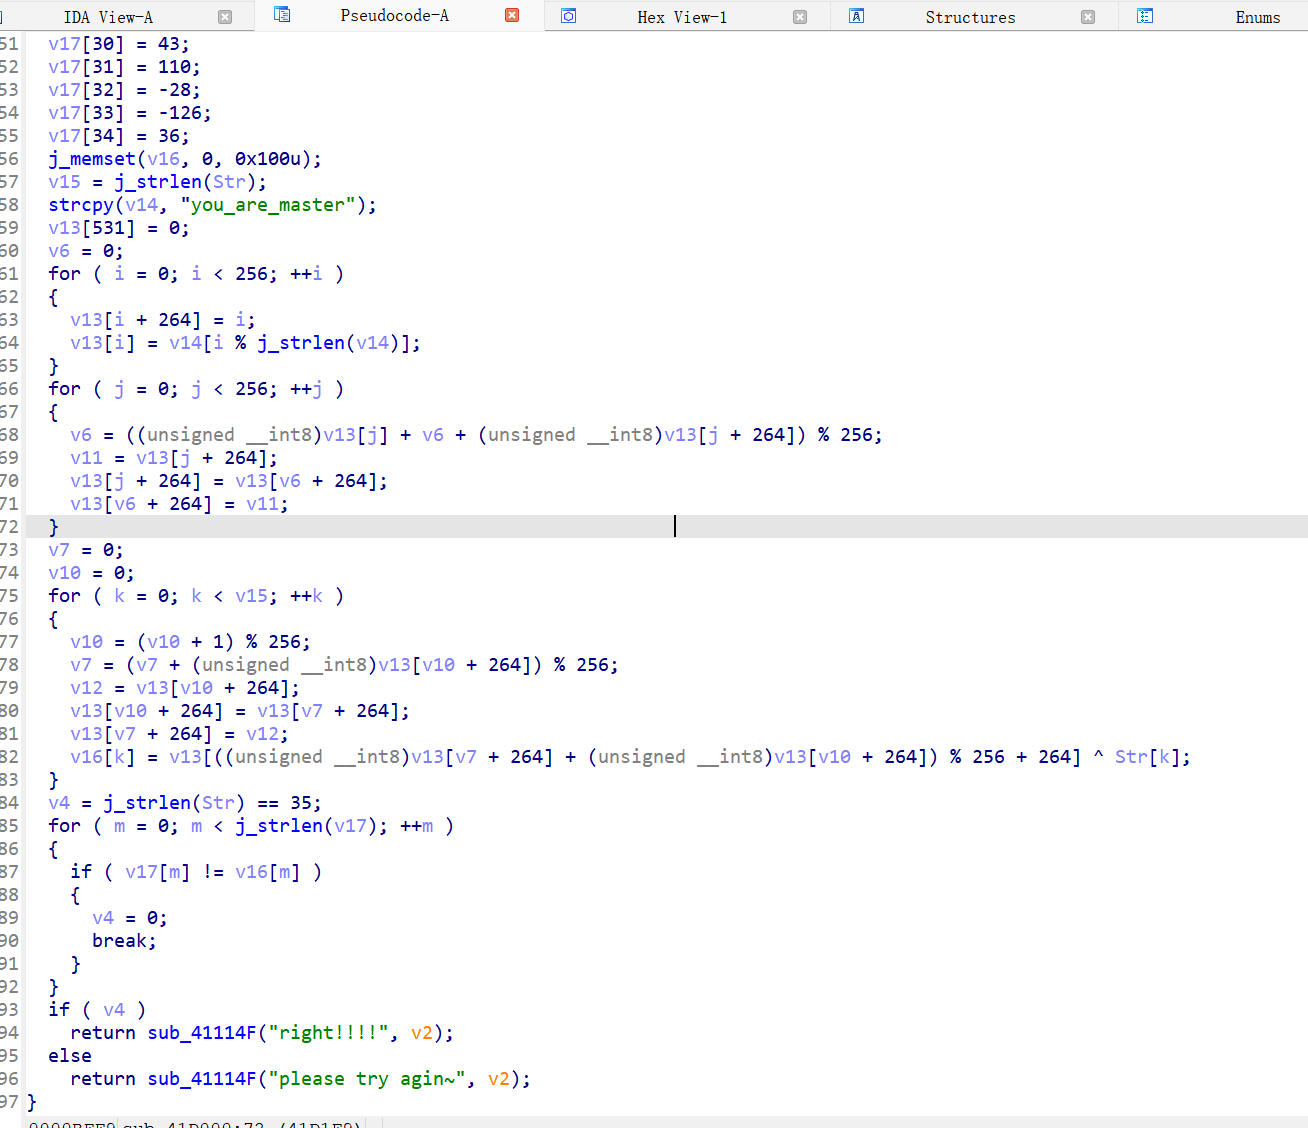Image resolution: width=1308 pixels, height=1128 pixels.
Task: Click the for loop header using k
Action: [196, 596]
